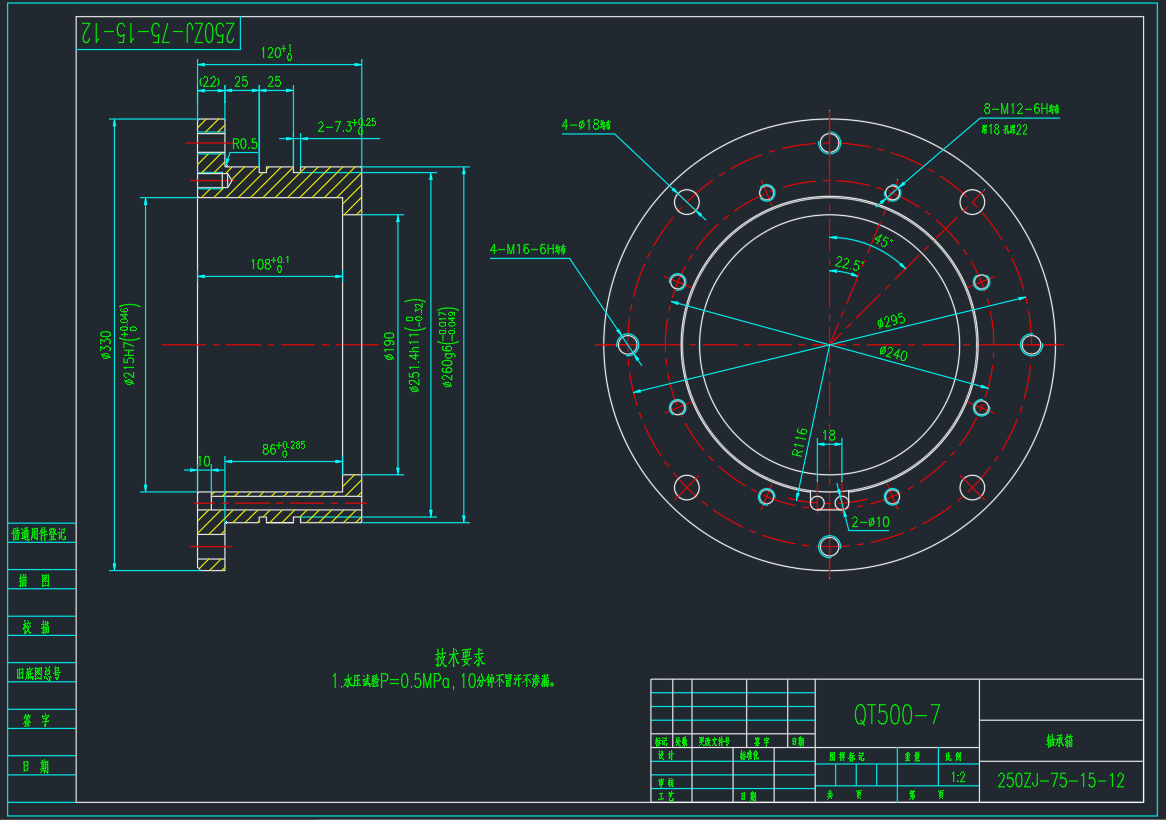Viewport: 1166px width, 820px height.
Task: Click the 轴承箱 part name in title block
Action: click(1059, 742)
